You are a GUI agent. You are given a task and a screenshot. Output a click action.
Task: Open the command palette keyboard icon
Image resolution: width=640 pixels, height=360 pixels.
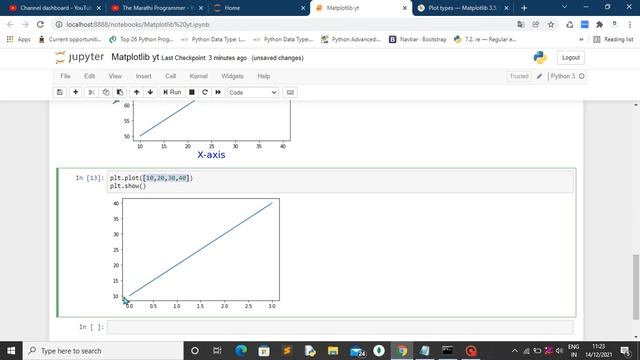coord(290,92)
